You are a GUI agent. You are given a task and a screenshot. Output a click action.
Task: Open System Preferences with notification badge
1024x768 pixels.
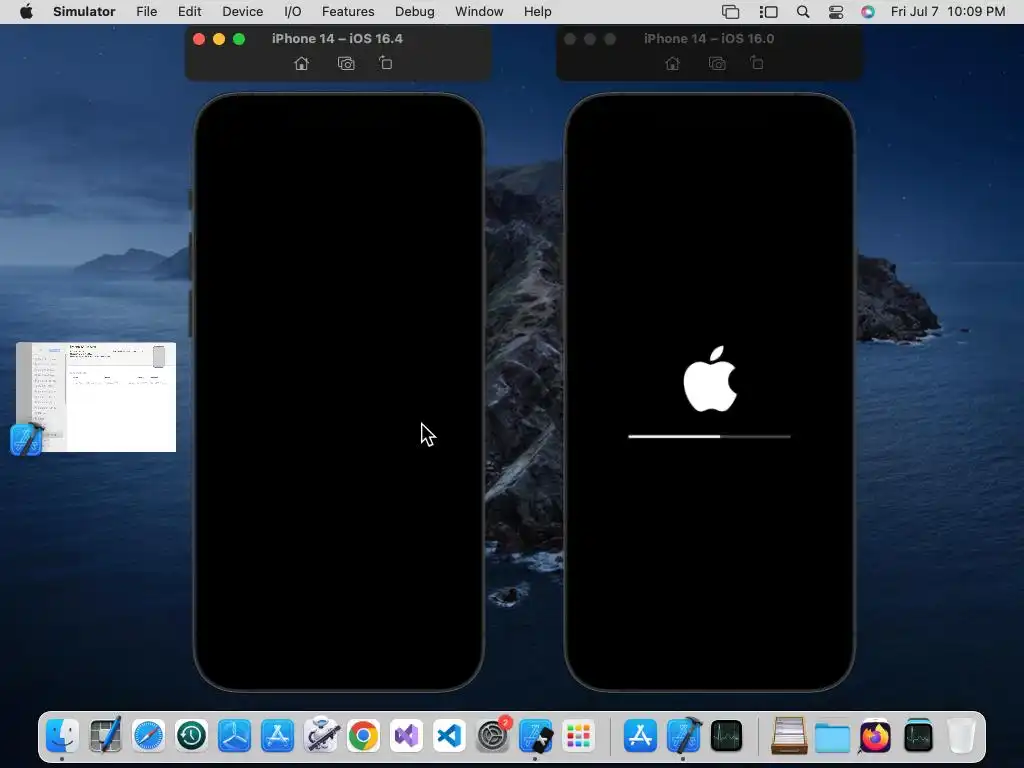492,736
